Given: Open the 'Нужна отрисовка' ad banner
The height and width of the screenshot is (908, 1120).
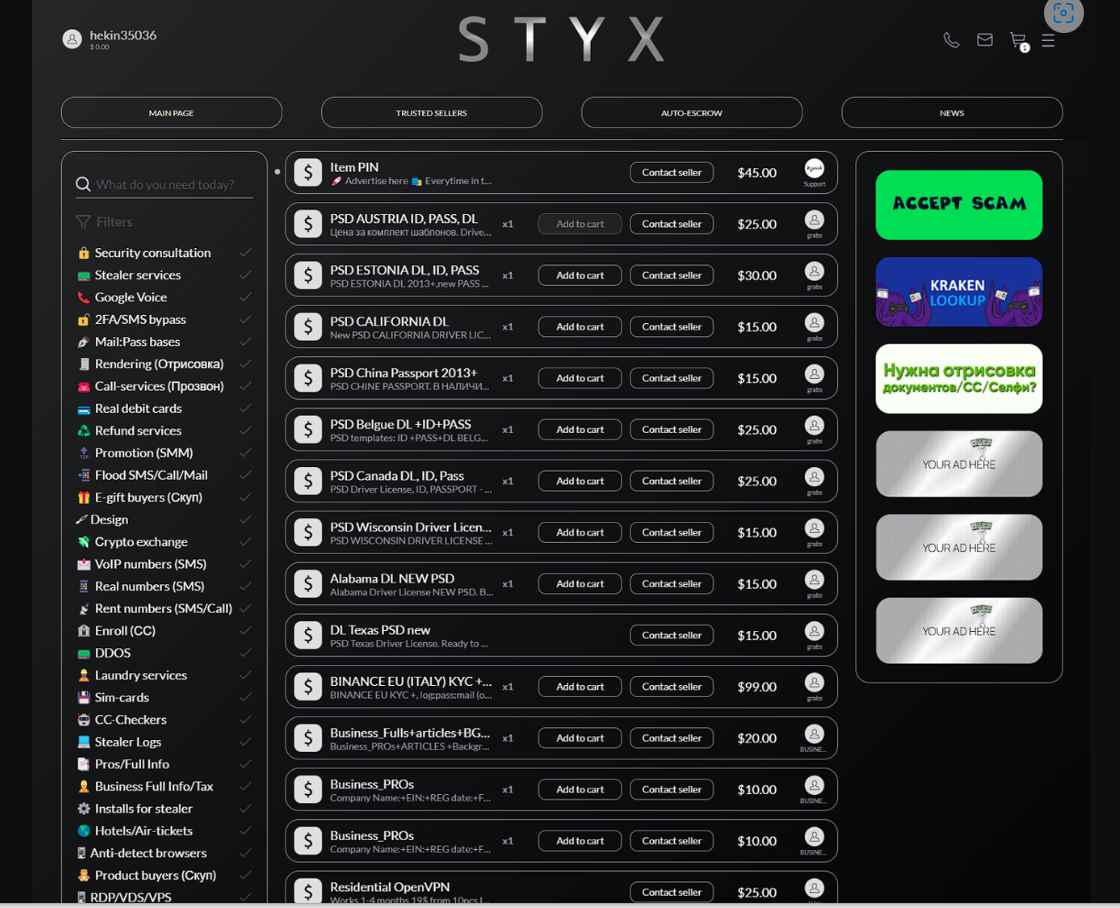Looking at the screenshot, I should [x=959, y=379].
